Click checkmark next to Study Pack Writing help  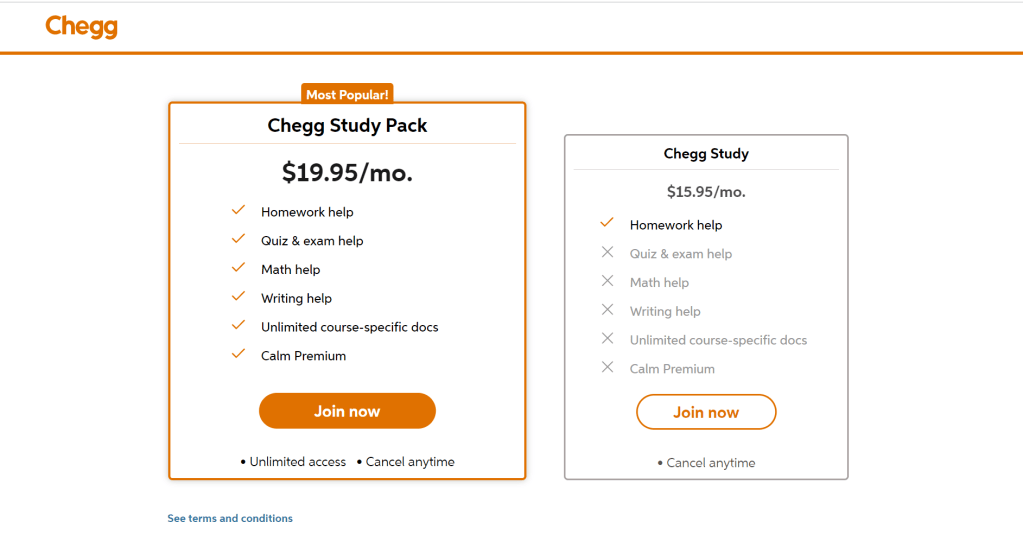238,297
